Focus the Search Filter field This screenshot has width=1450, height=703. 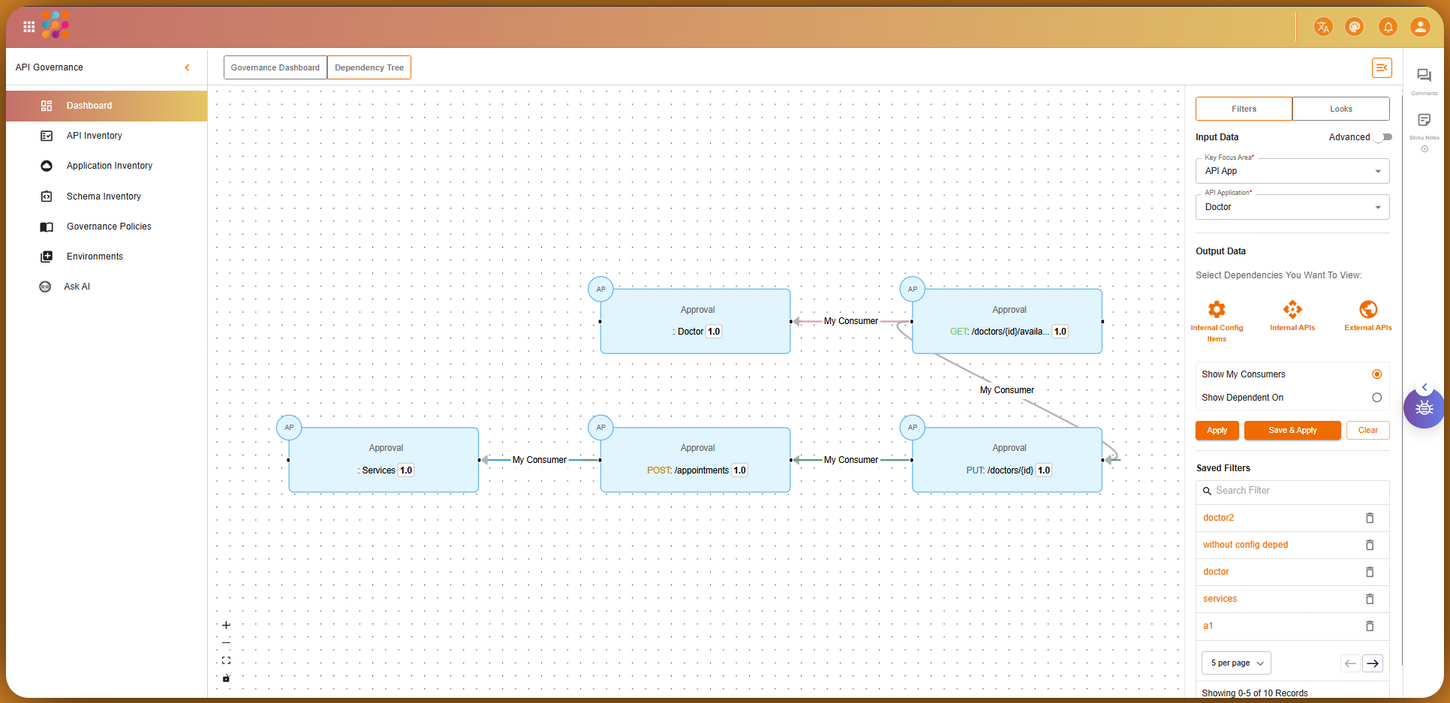coord(1292,491)
